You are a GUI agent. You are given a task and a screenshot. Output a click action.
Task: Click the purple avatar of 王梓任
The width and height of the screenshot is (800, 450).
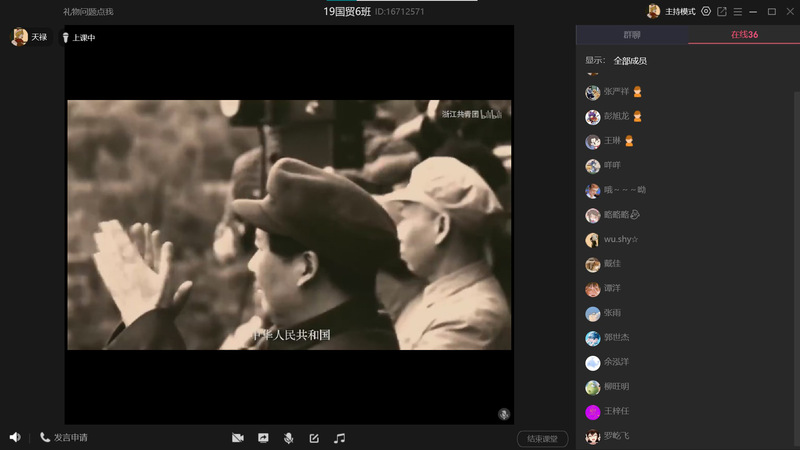(592, 412)
